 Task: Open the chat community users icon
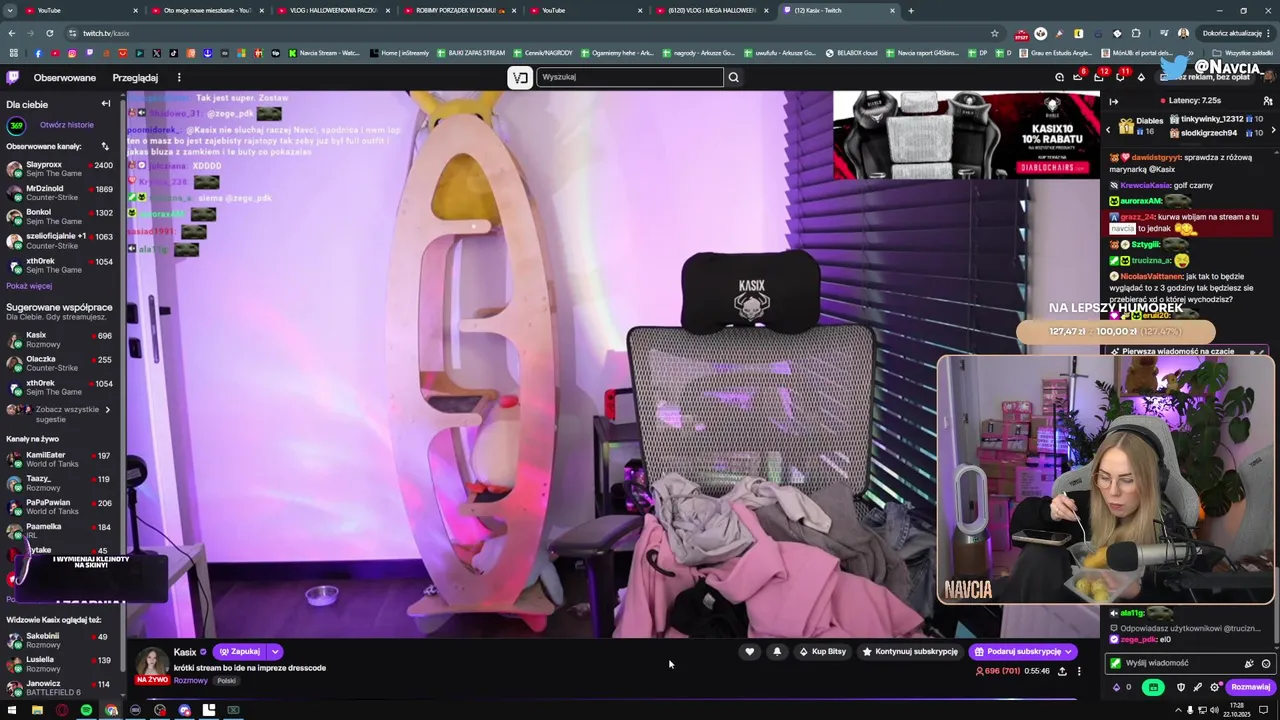click(1267, 101)
